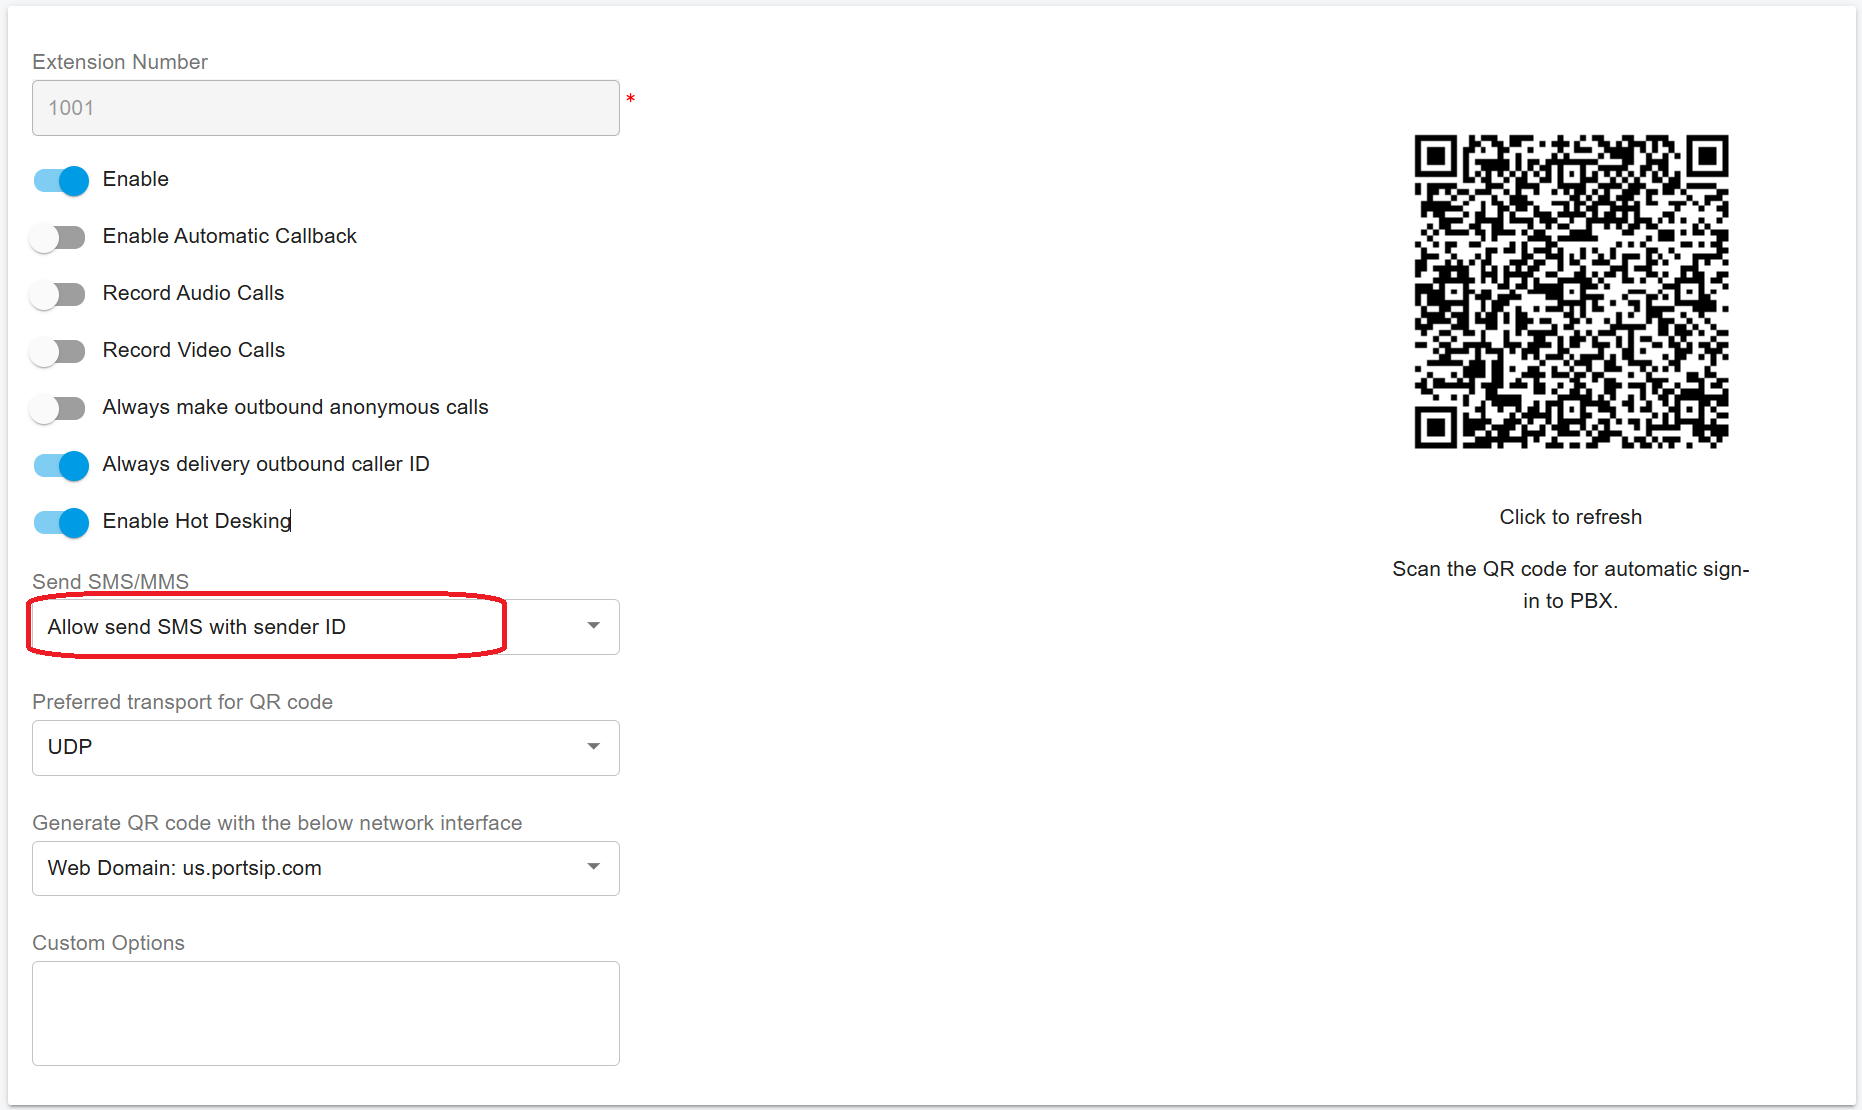Click 'Web Domain: us.portsip.com' selection

tap(300, 868)
